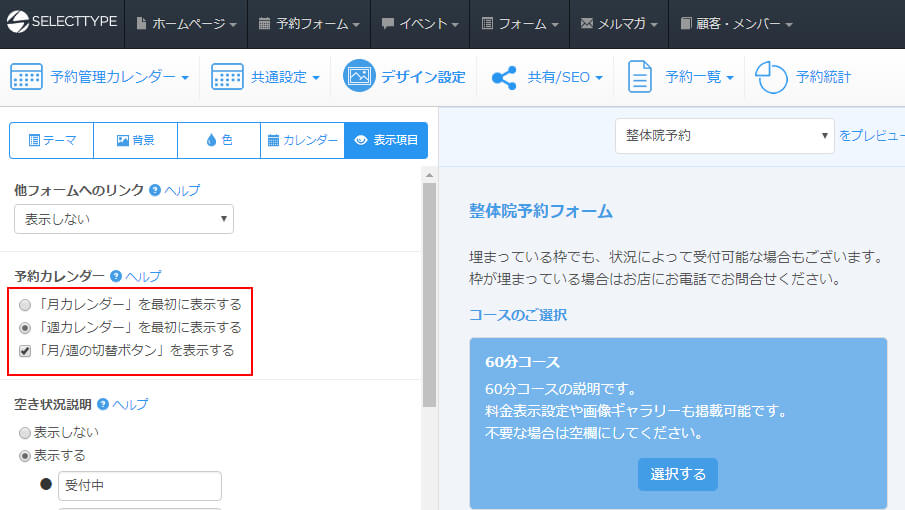Select 表示しない under 空き状況説明
Screen dimensions: 905x510
click(25, 432)
